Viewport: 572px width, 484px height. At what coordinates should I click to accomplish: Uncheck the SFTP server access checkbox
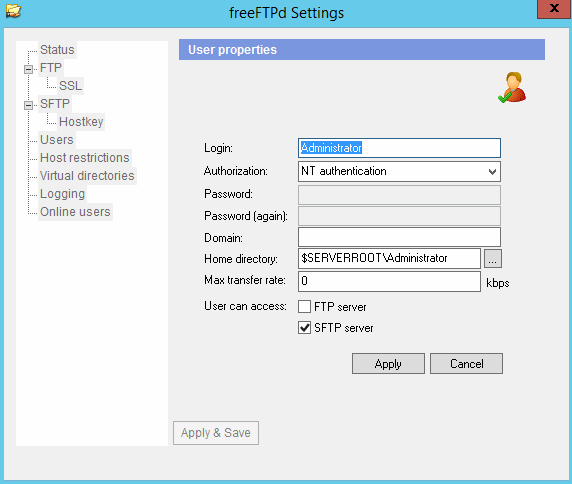click(x=304, y=328)
